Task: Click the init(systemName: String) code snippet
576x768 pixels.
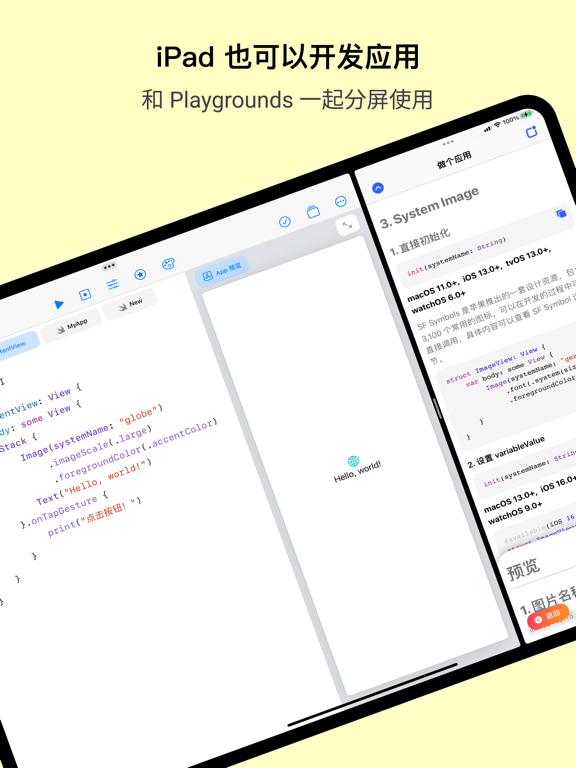Action: click(x=456, y=255)
